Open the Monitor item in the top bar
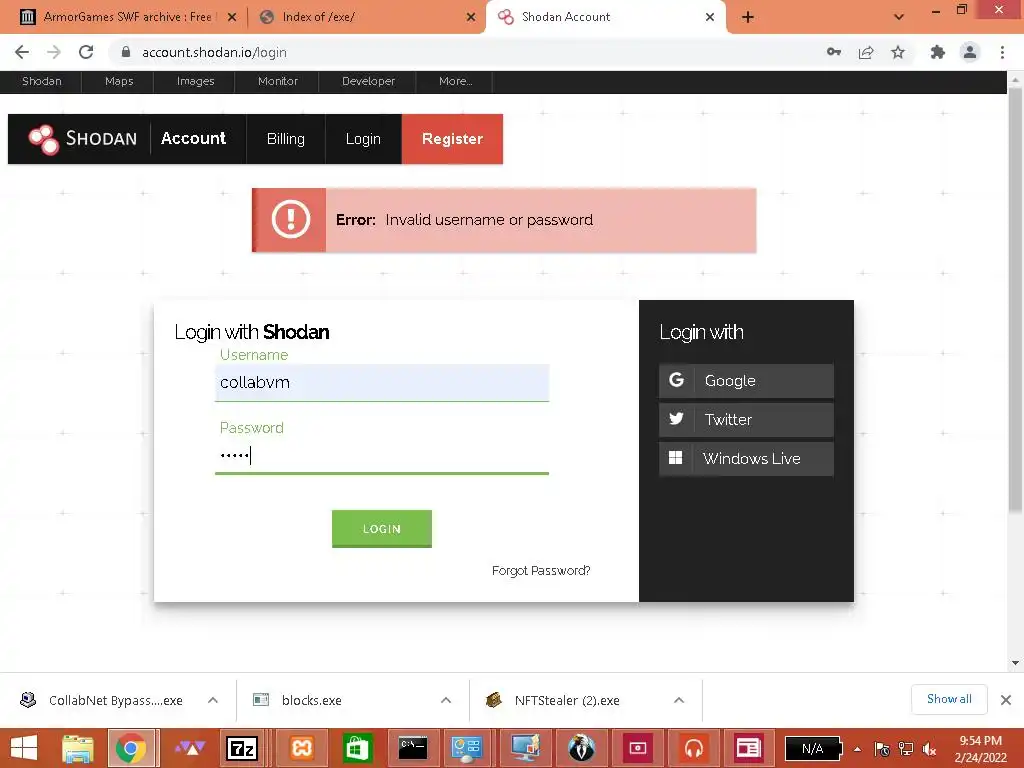Screen dimensions: 1024x768 point(278,82)
